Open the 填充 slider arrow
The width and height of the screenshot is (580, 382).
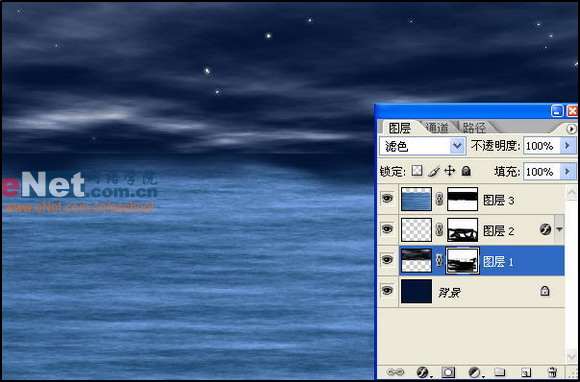[x=567, y=171]
